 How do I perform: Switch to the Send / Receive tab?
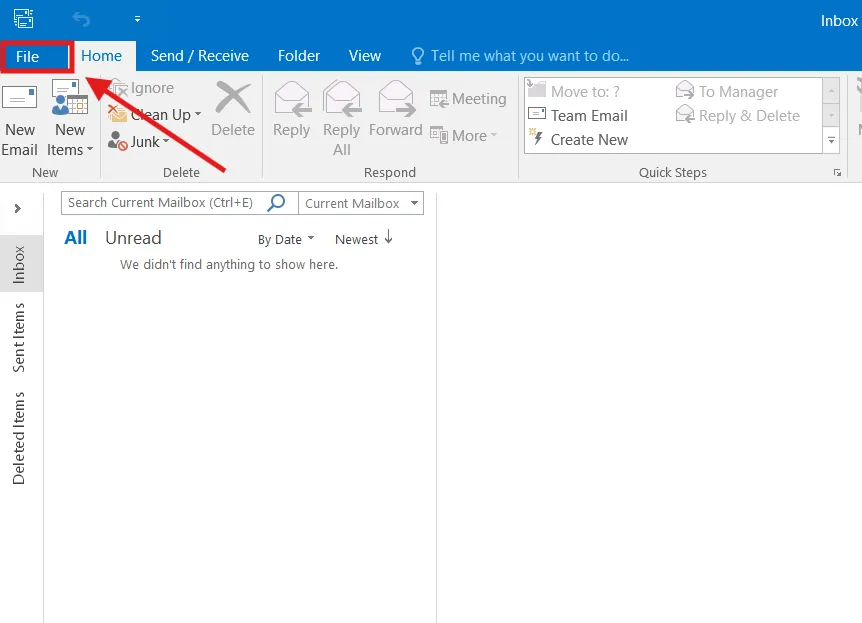tap(200, 56)
